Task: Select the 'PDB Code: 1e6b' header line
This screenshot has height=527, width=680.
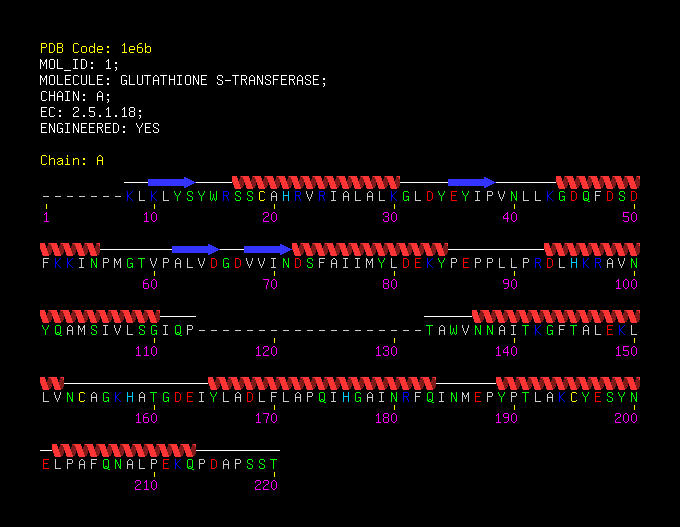Action: 96,49
